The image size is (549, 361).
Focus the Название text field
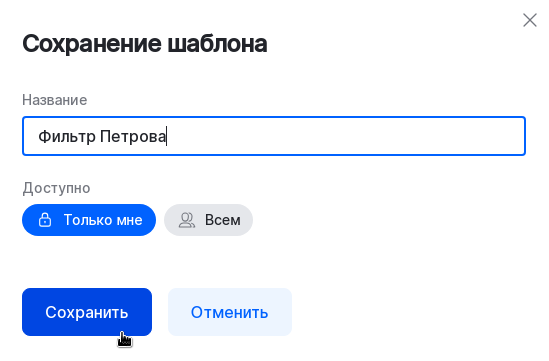point(274,136)
